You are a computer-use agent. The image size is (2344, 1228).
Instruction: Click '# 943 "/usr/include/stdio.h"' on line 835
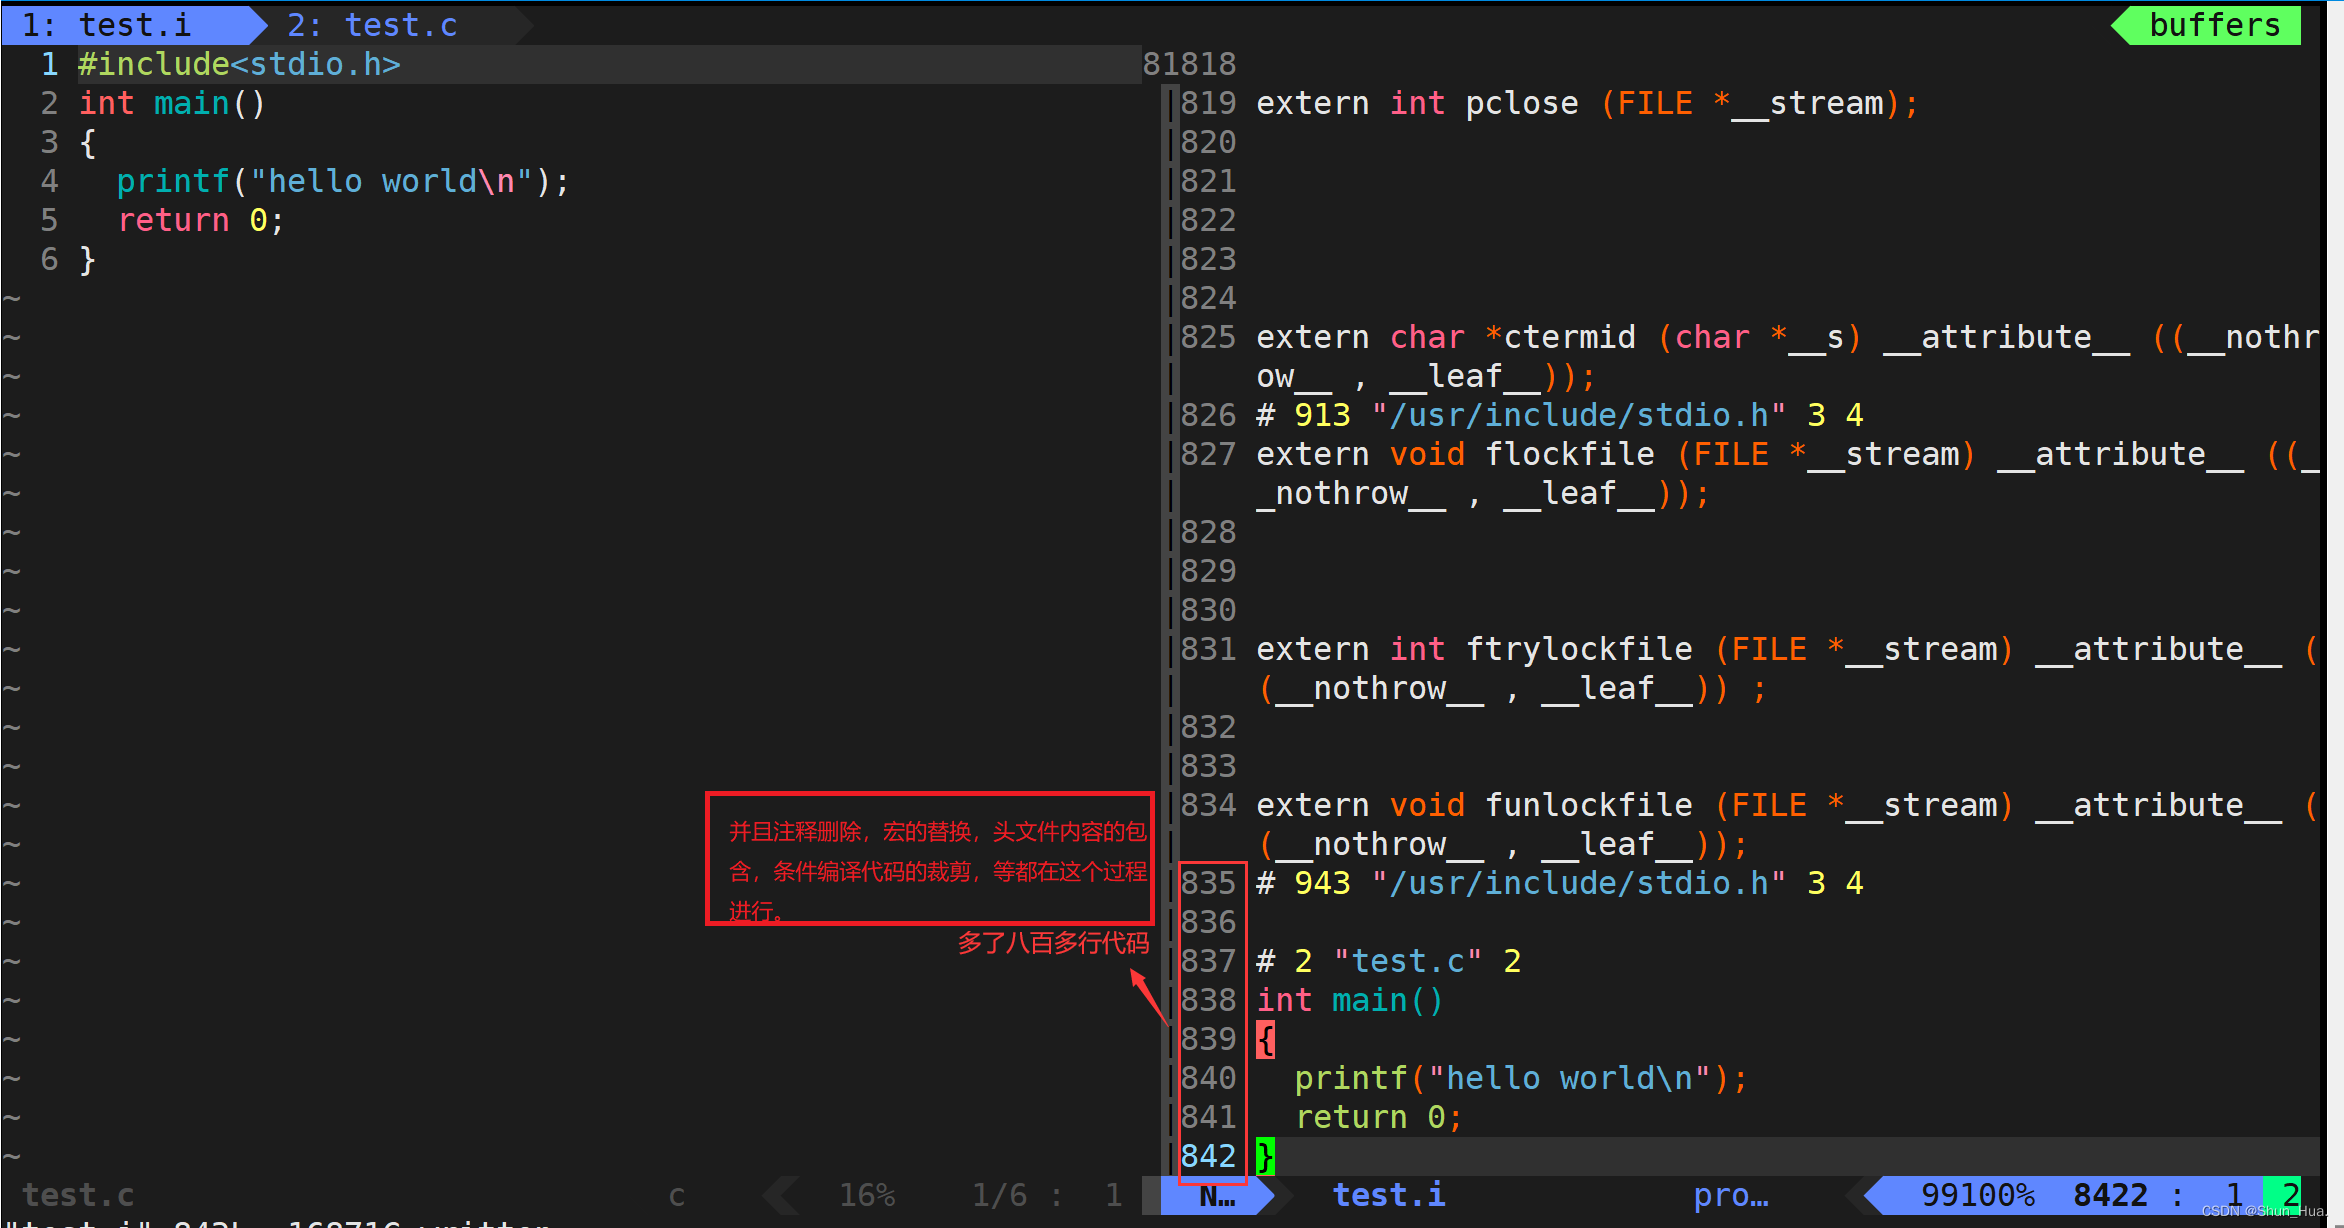point(1521,883)
